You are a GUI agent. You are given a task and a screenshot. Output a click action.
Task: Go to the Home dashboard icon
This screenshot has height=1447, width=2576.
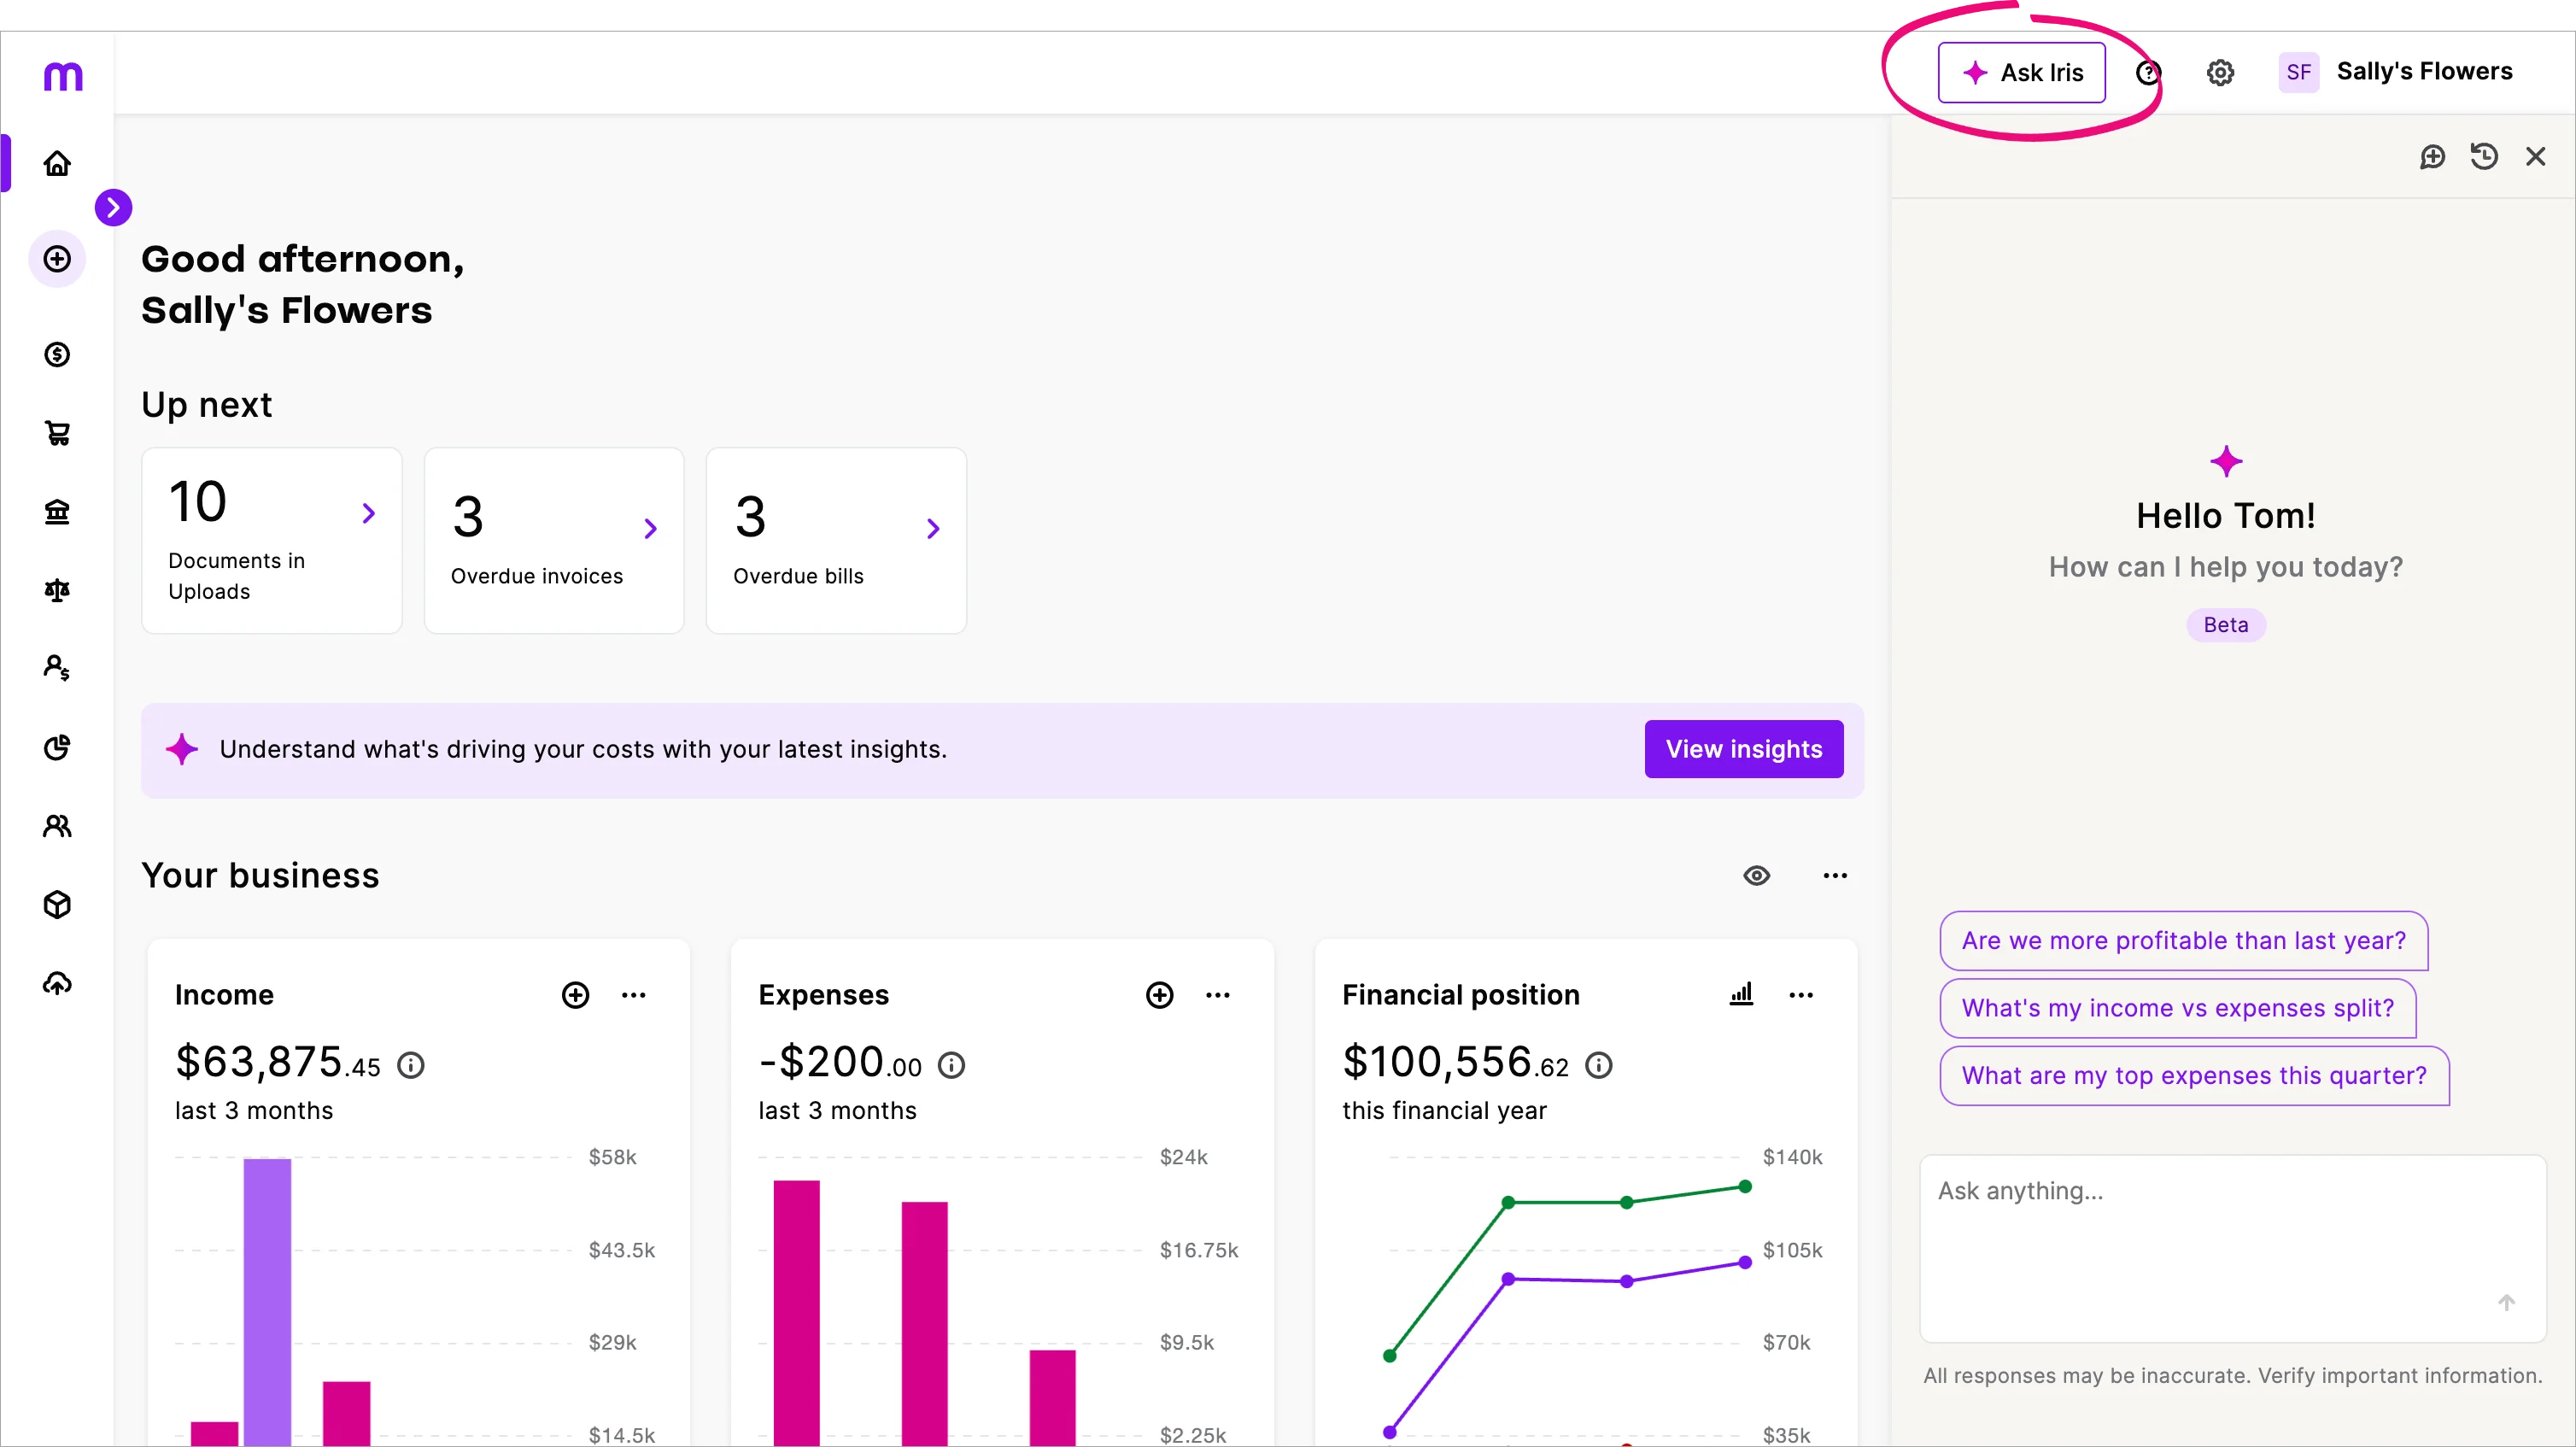coord(57,163)
